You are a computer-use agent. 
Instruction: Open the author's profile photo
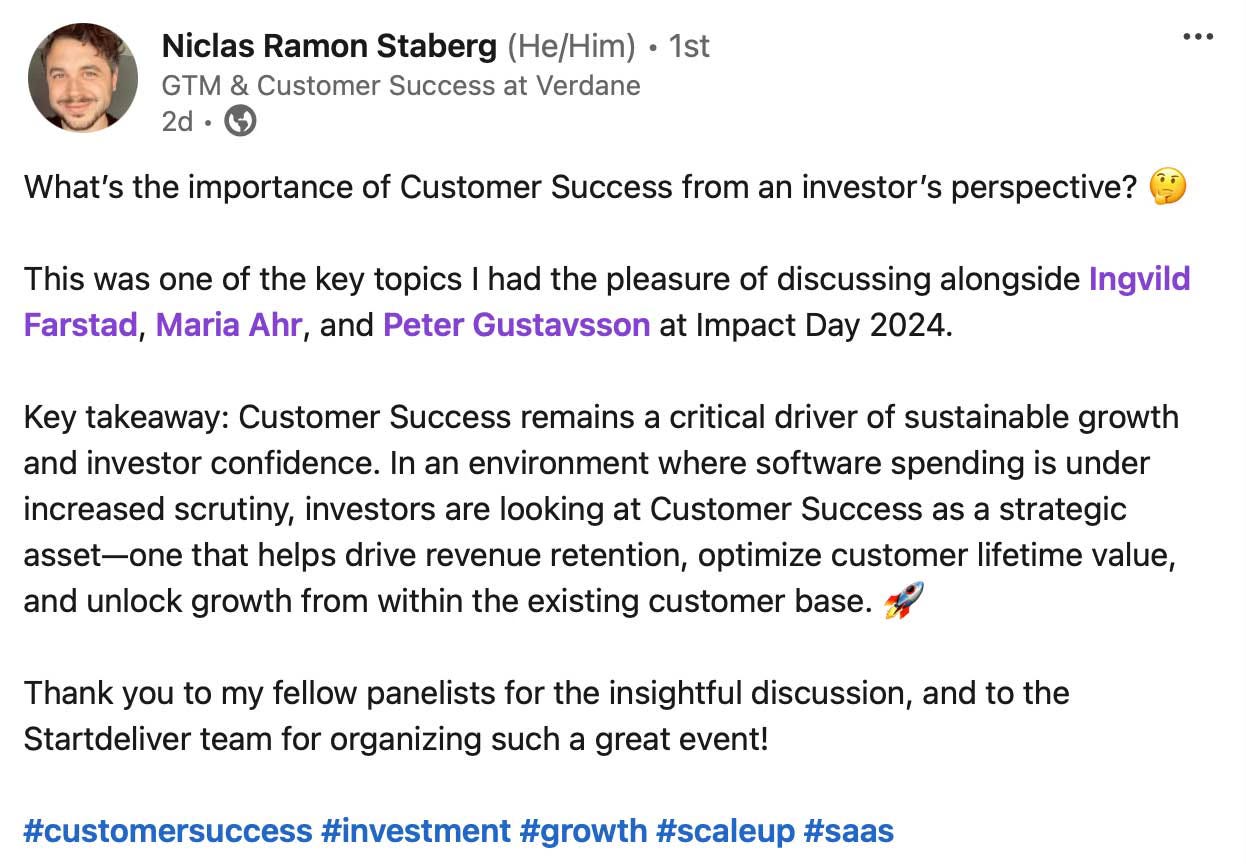coord(83,79)
